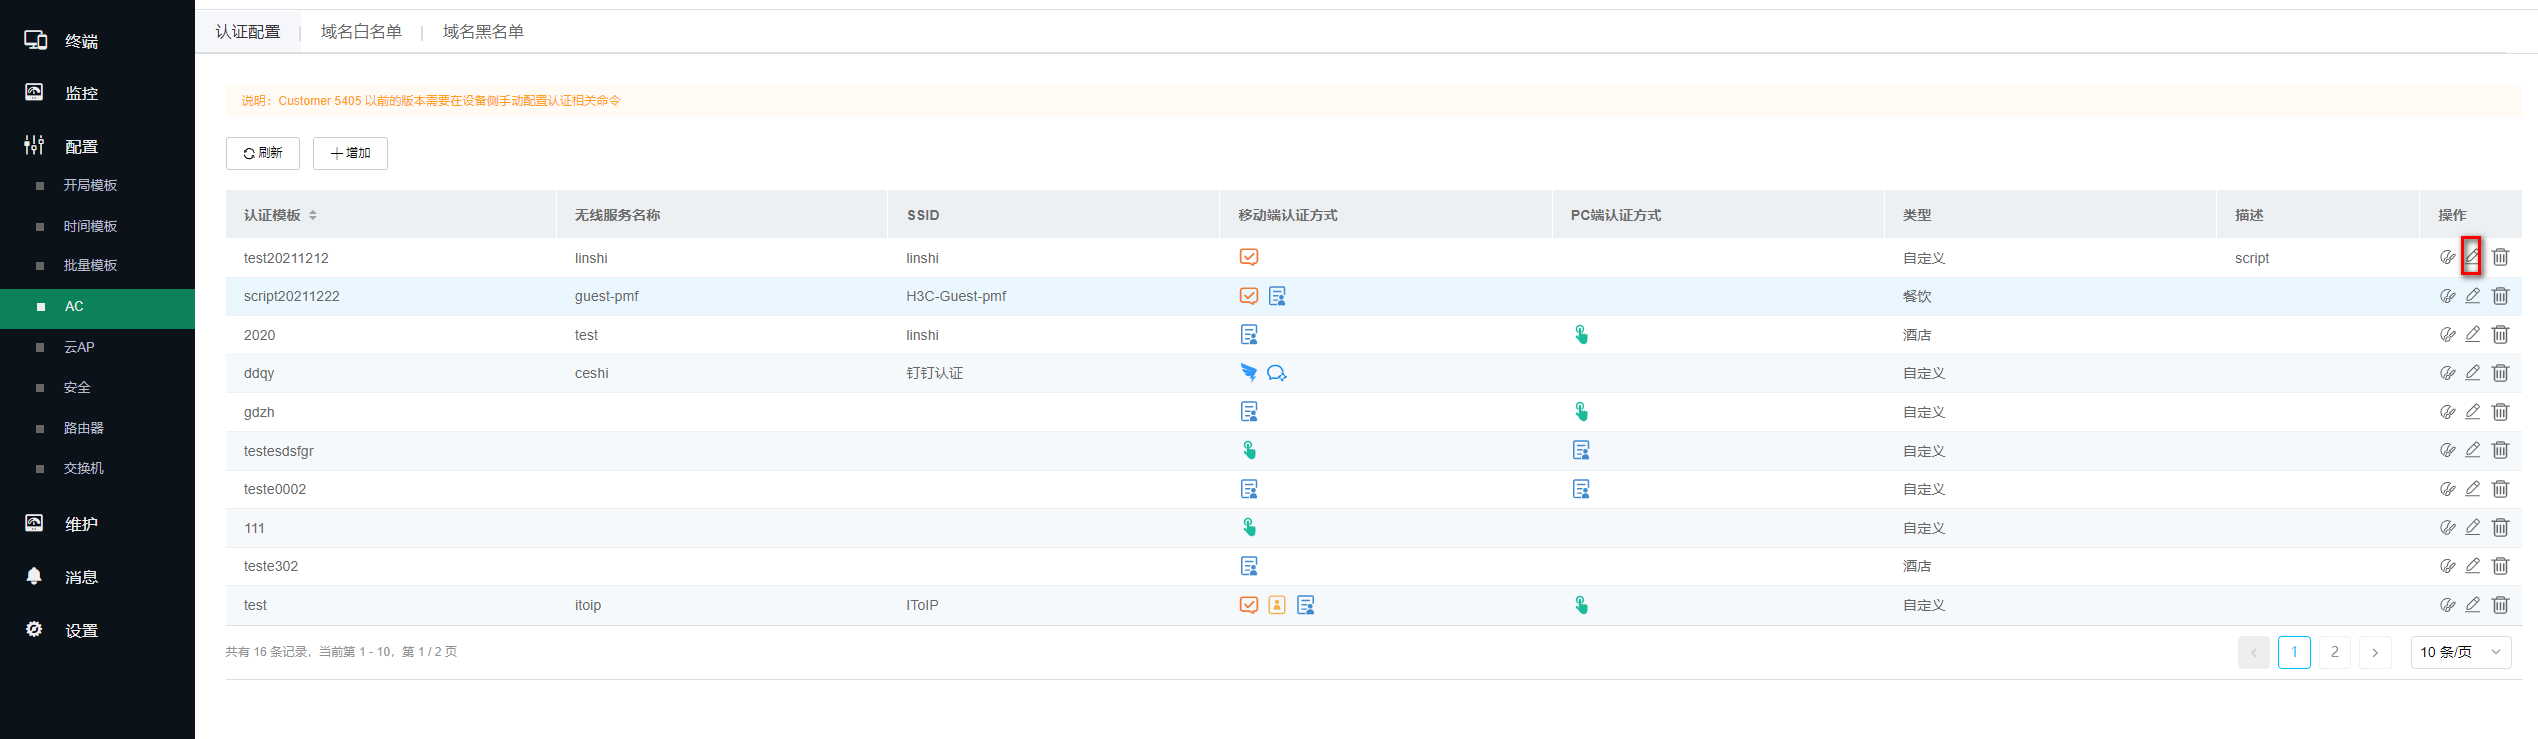Viewport: 2538px width, 739px height.
Task: Click the edit pencil for test20211212
Action: point(2471,257)
